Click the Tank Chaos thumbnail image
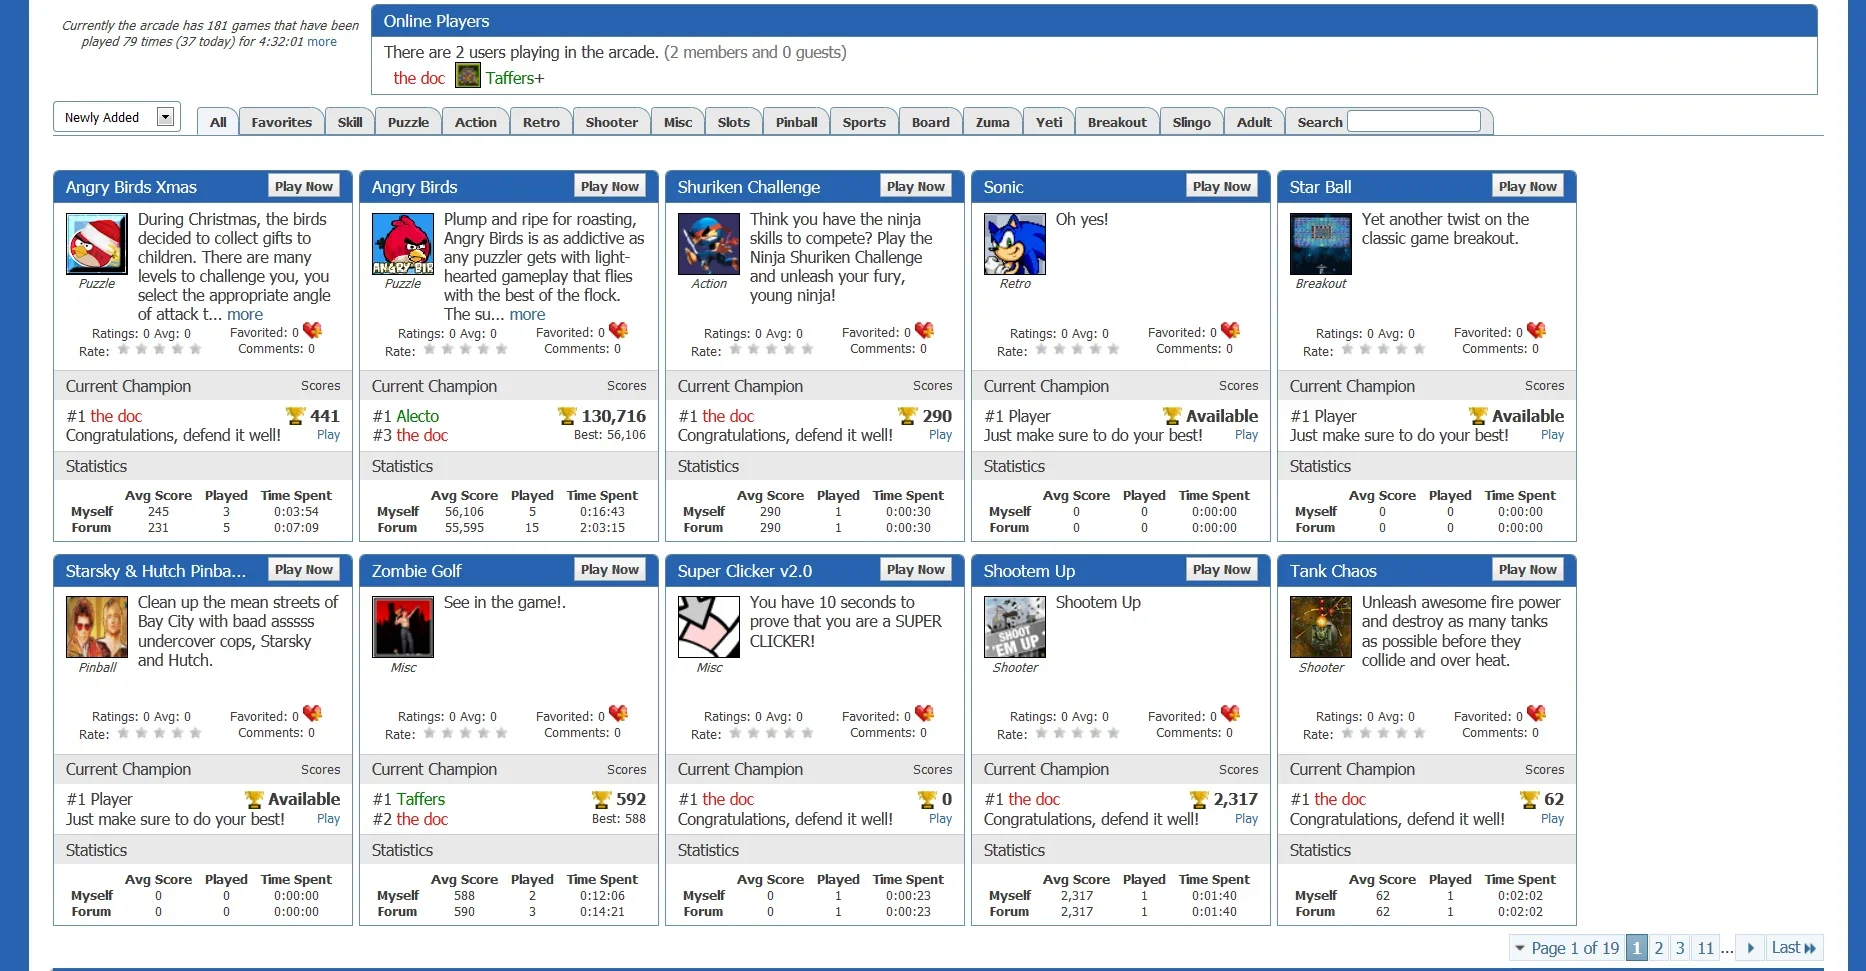The width and height of the screenshot is (1866, 971). pyautogui.click(x=1321, y=627)
